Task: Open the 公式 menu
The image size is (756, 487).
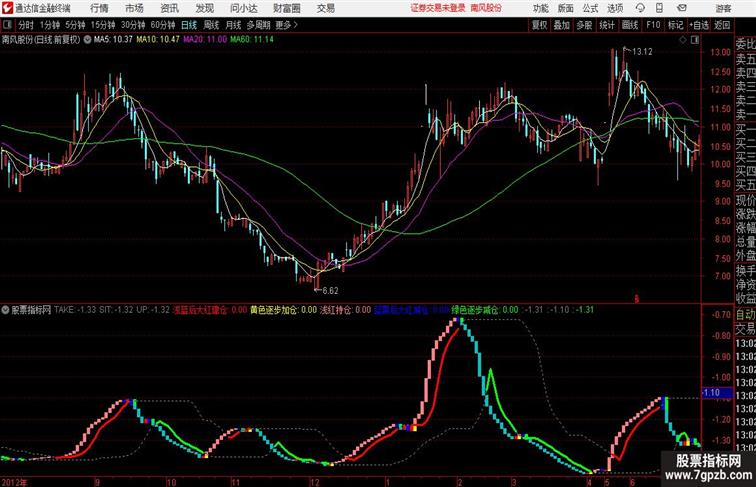Action: coord(590,8)
